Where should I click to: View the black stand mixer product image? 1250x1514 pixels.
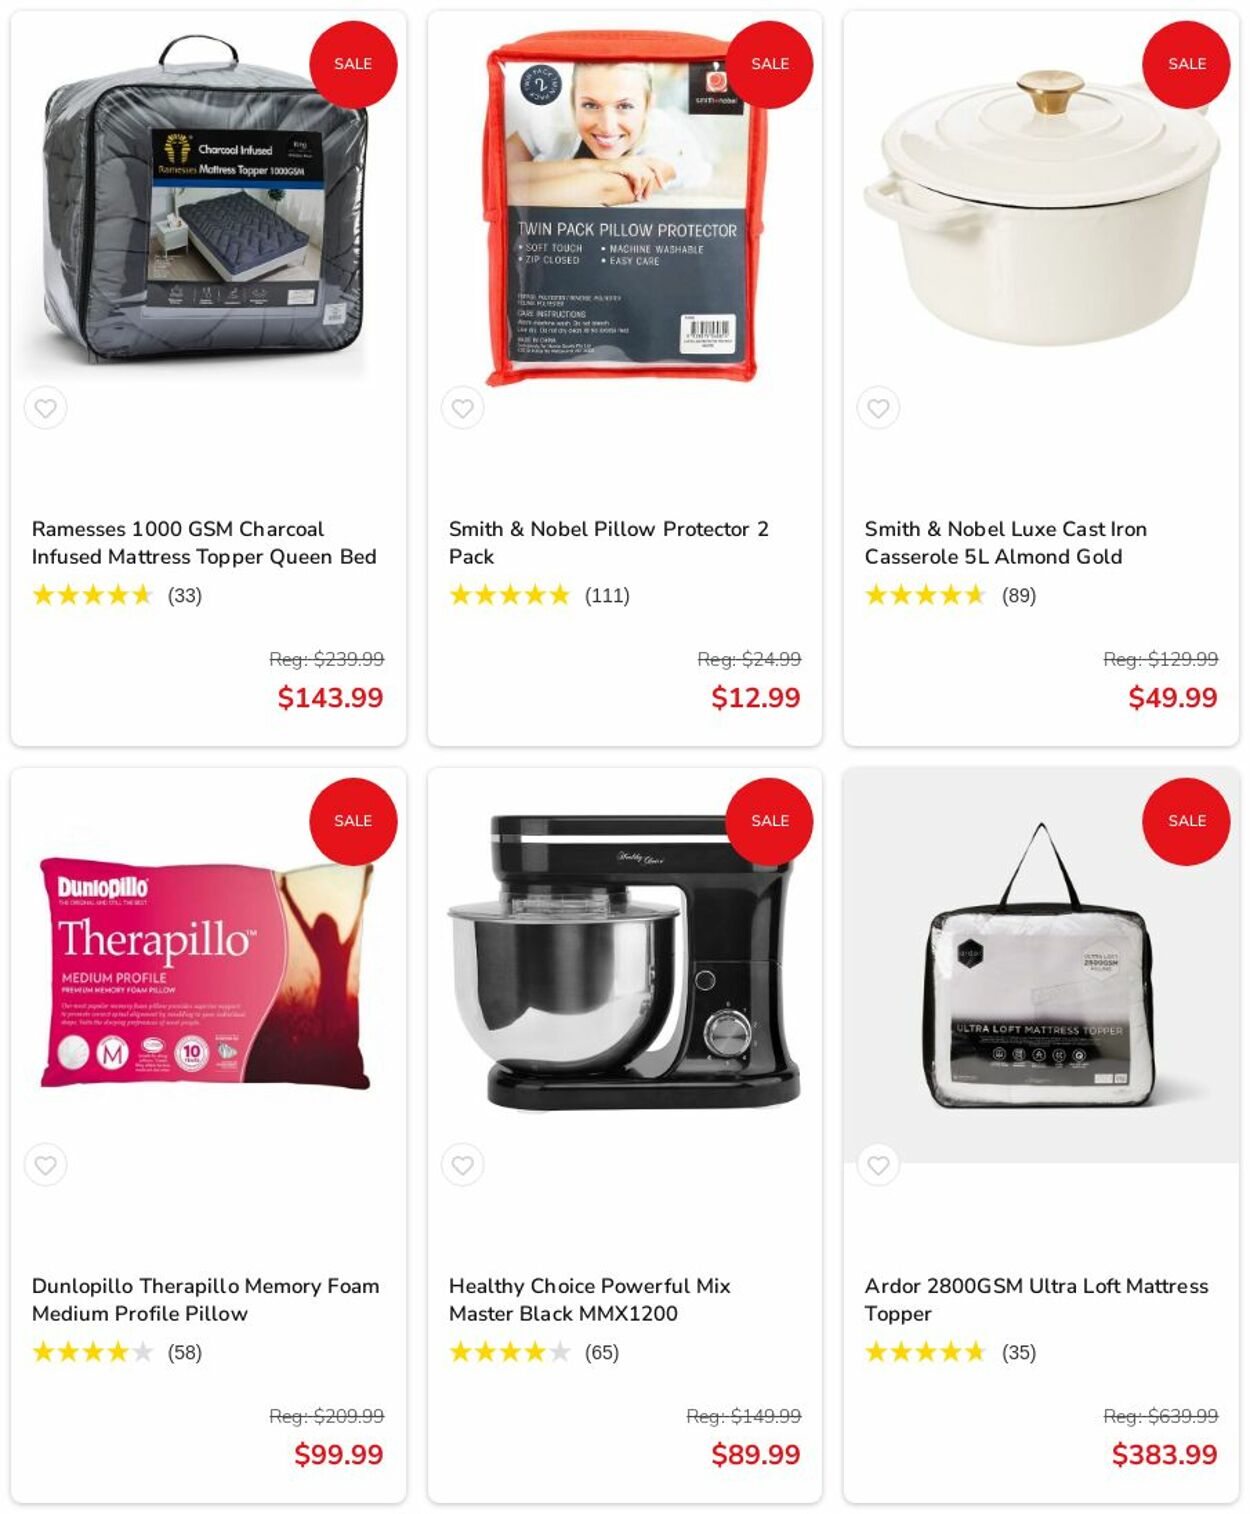tap(623, 962)
